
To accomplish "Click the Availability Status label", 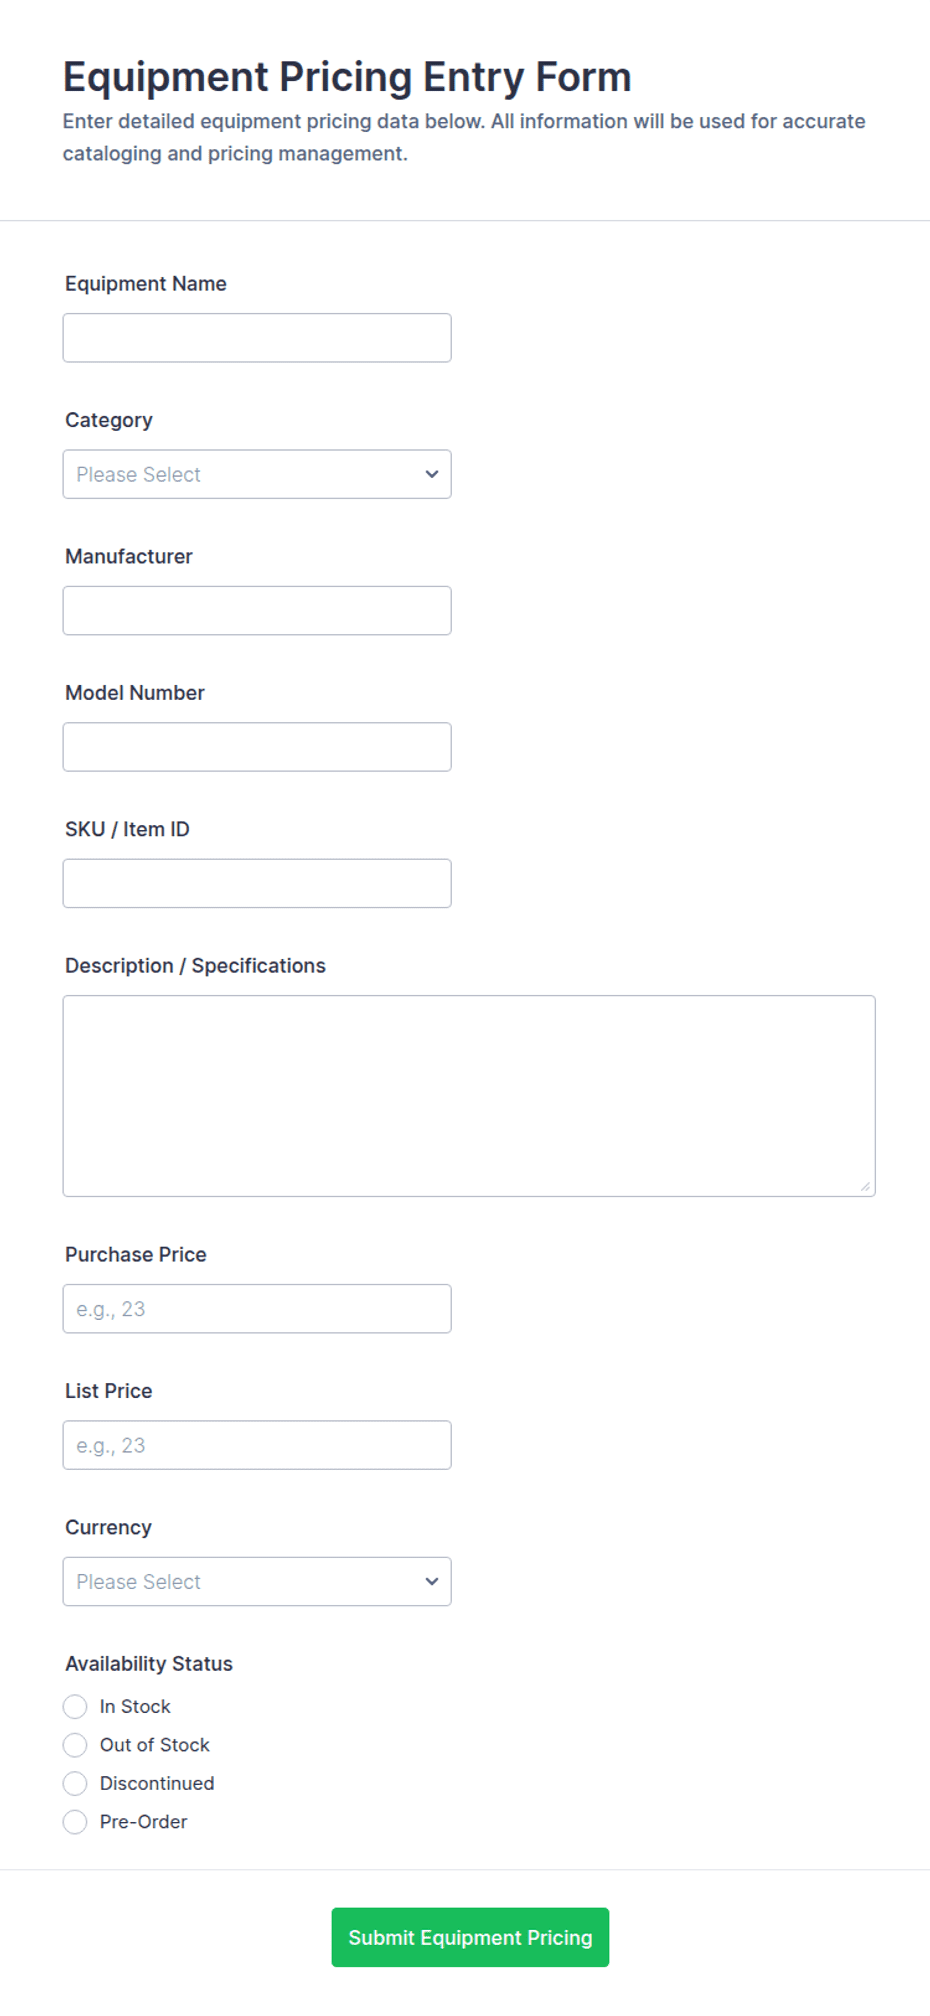I will pyautogui.click(x=149, y=1663).
